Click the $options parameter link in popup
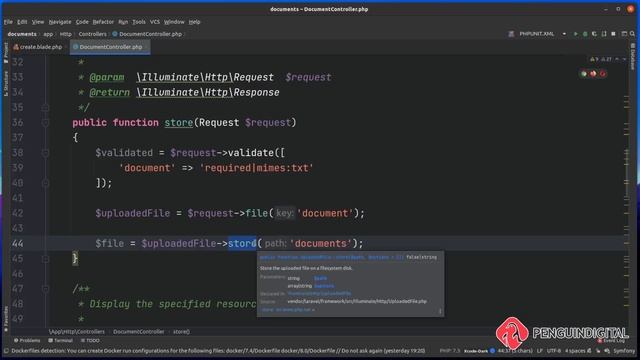 click(x=324, y=286)
